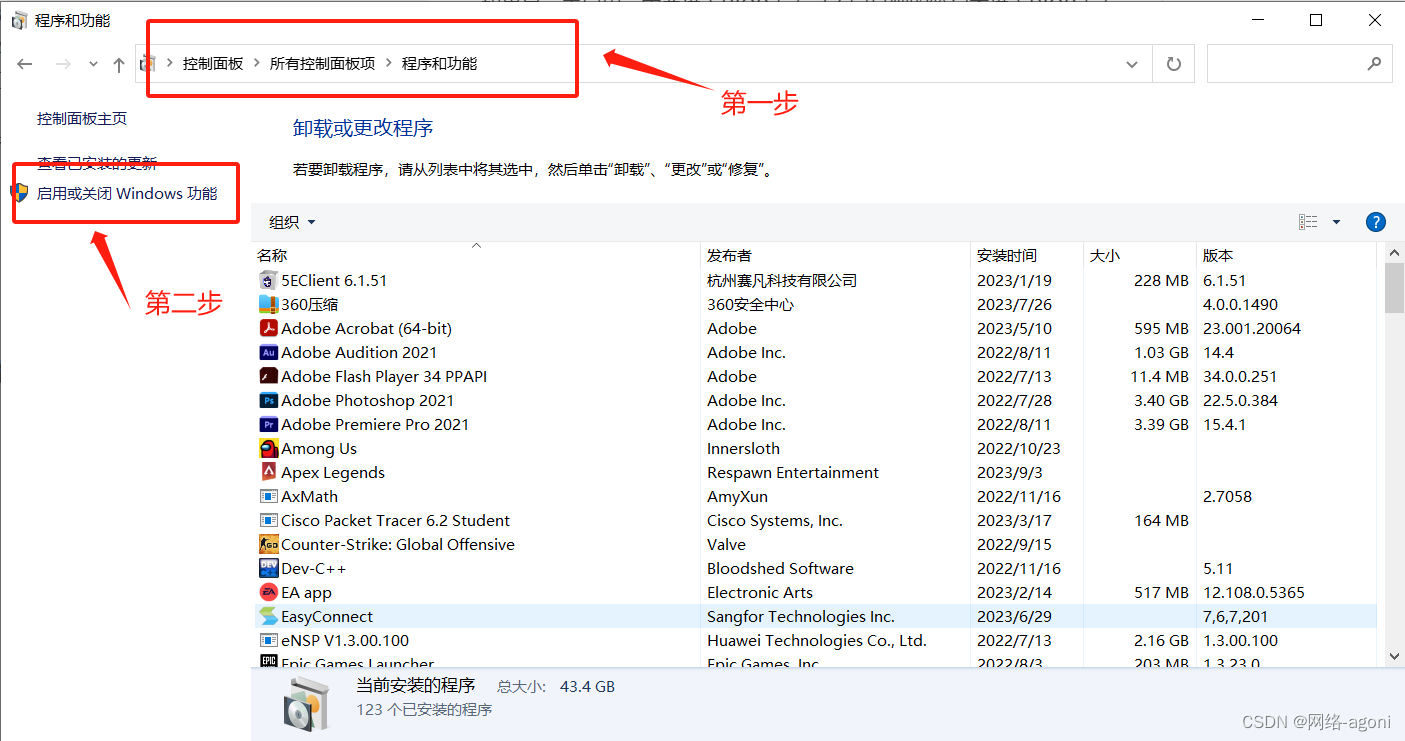This screenshot has width=1405, height=741.
Task: Open the 组织 dropdown menu
Action: 292,222
